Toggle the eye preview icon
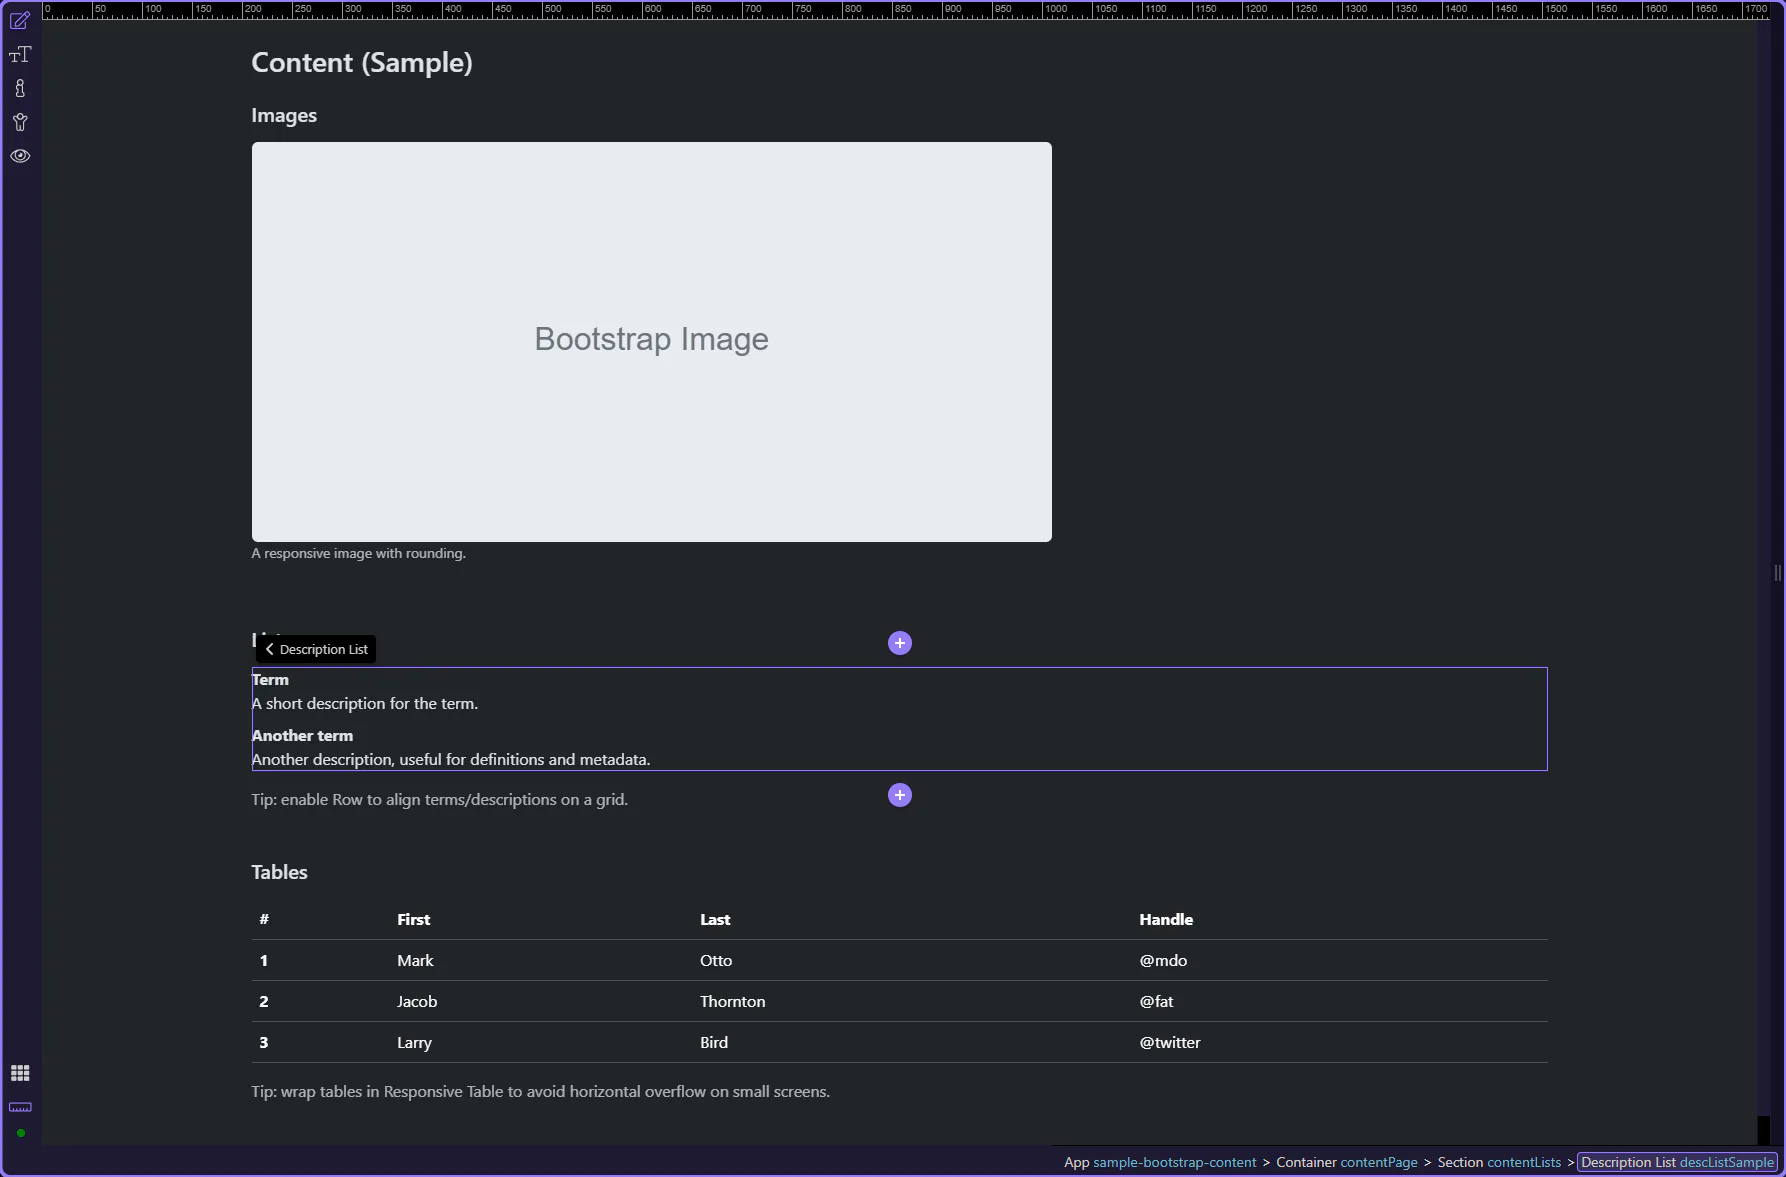This screenshot has width=1786, height=1177. click(20, 156)
